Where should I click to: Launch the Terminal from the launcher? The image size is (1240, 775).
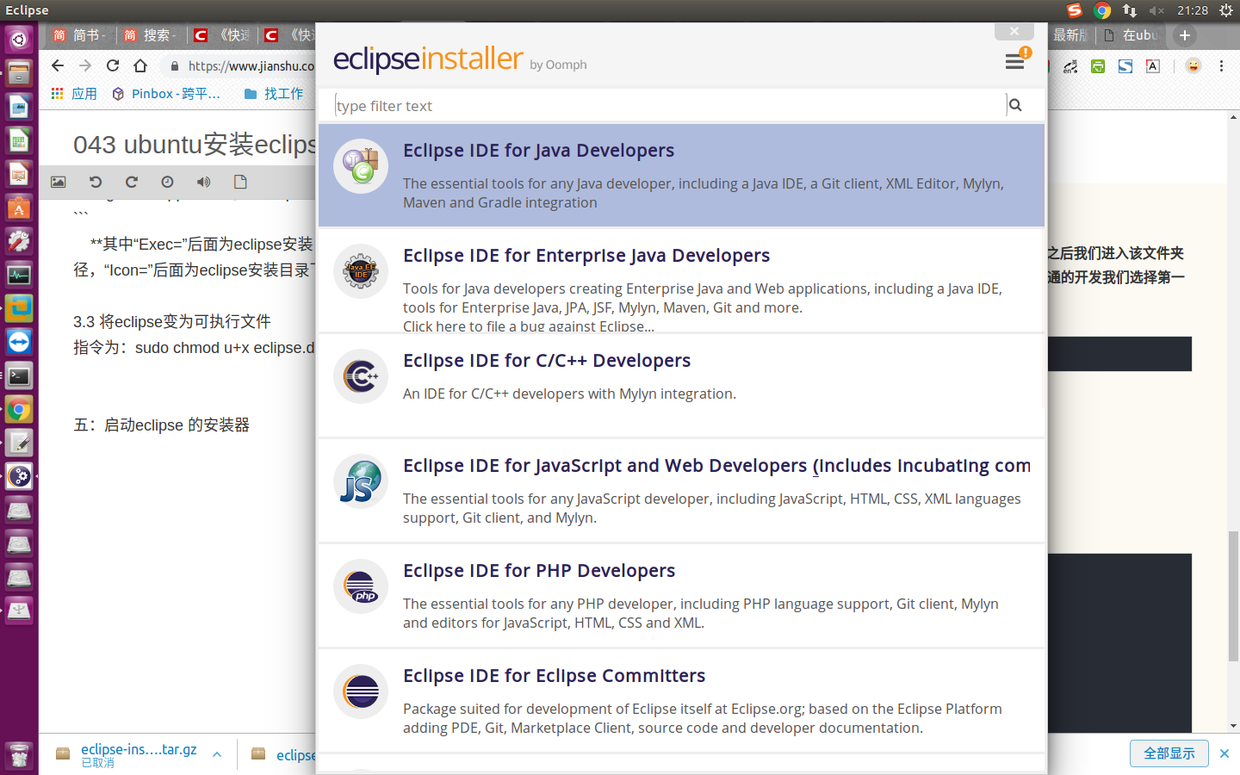[x=19, y=376]
